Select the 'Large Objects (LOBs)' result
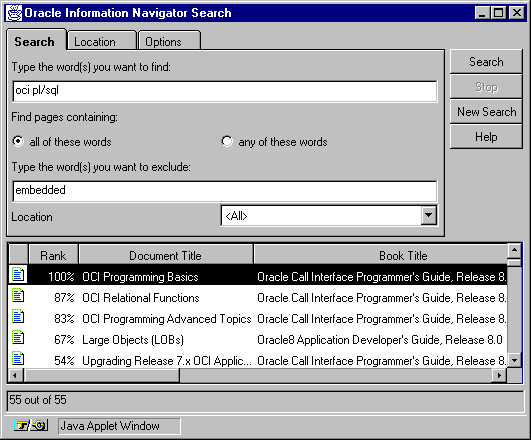531x440 pixels. tap(133, 340)
